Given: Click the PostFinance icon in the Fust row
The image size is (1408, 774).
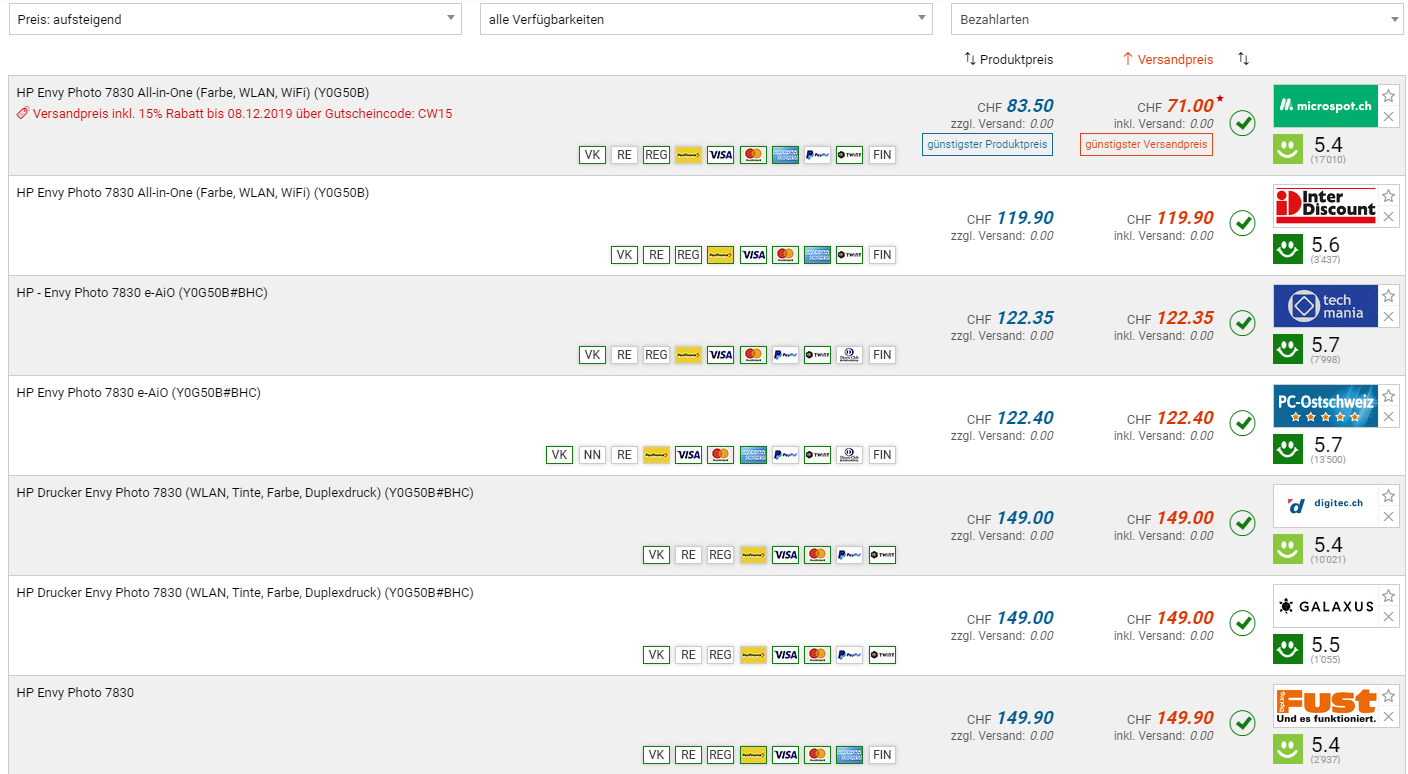Looking at the screenshot, I should click(753, 755).
